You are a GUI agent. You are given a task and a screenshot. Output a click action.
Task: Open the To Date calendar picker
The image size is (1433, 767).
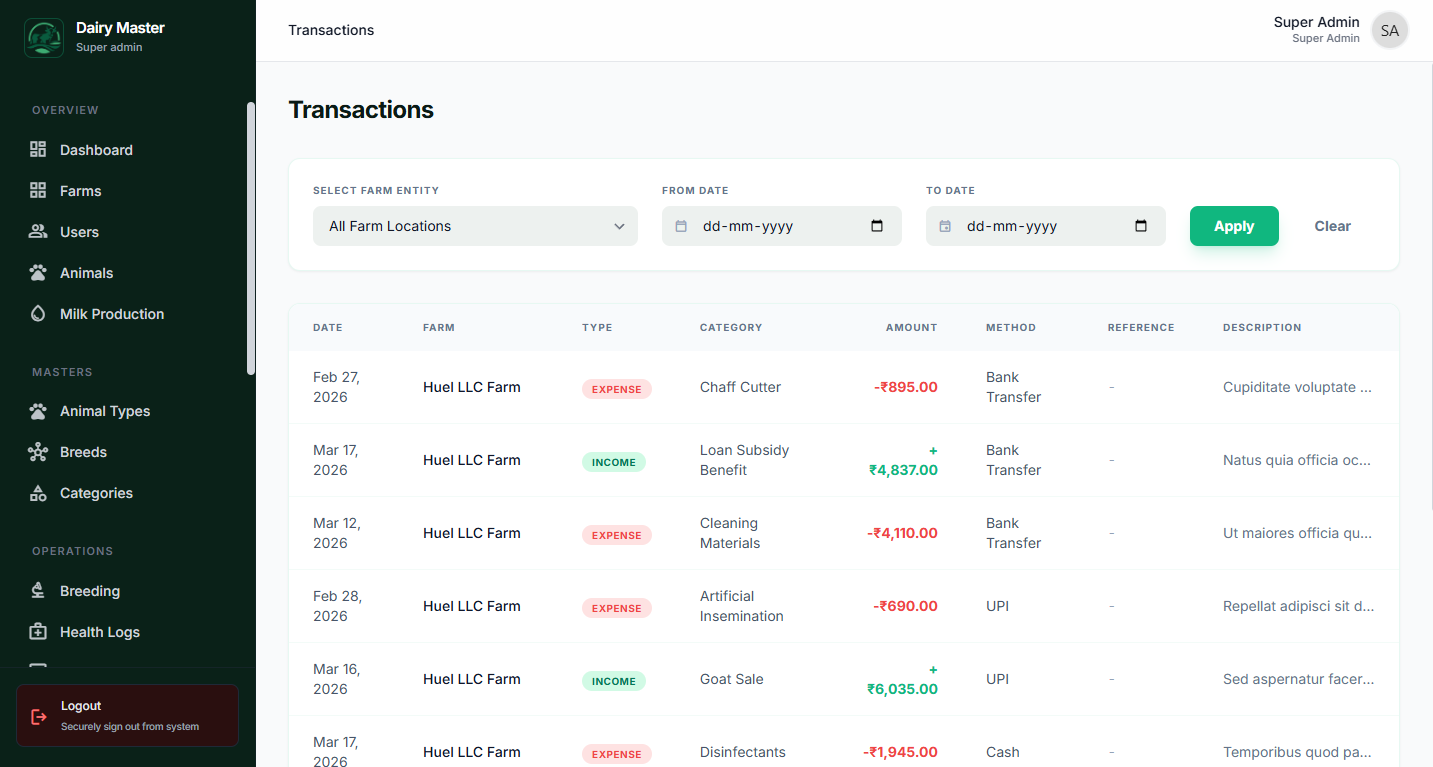click(x=1141, y=226)
